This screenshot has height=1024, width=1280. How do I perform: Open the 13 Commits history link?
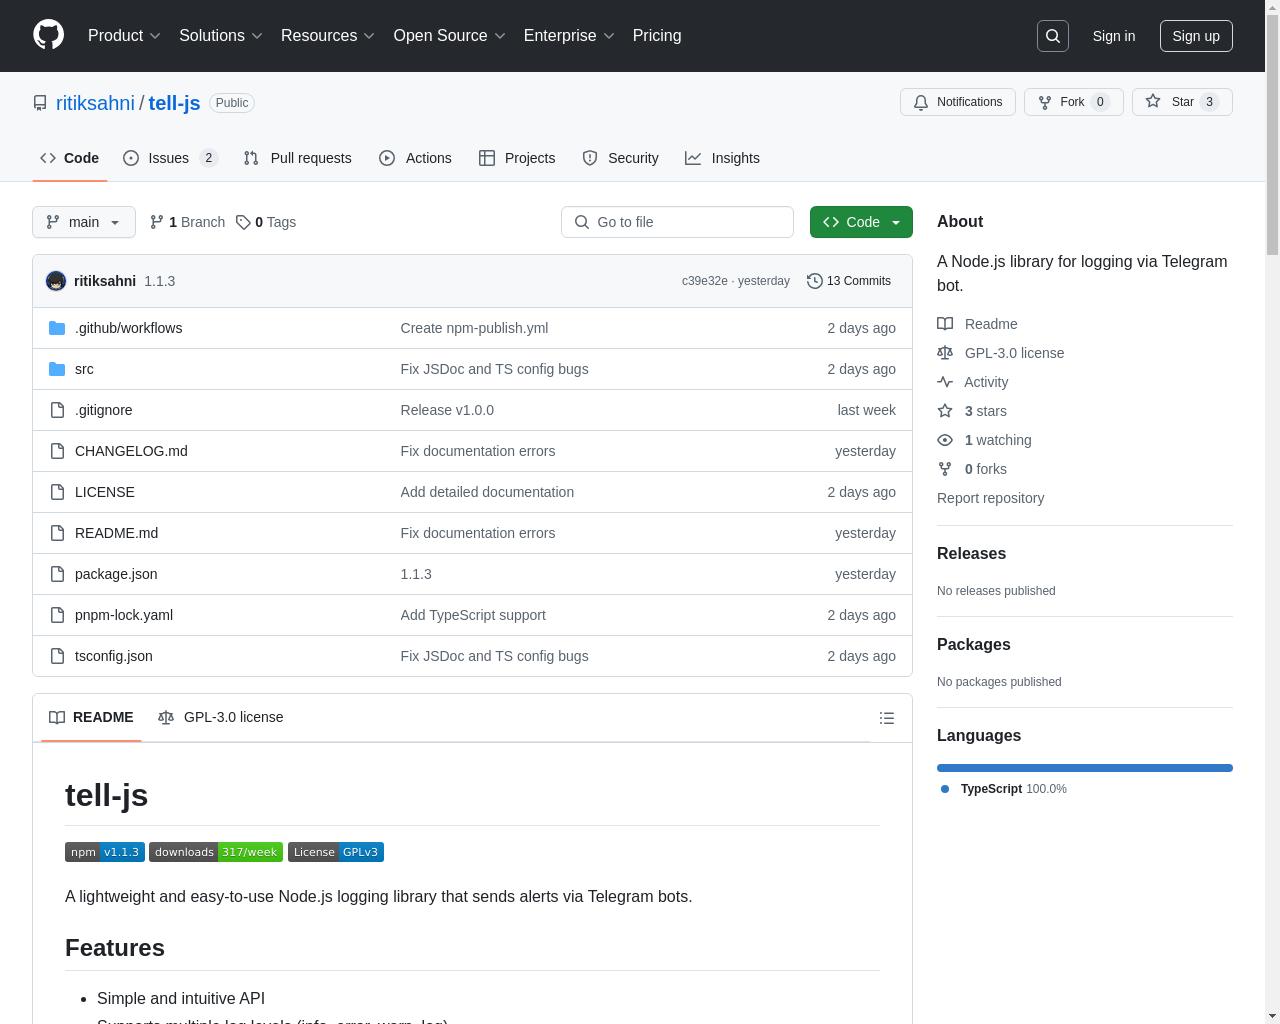[849, 281]
